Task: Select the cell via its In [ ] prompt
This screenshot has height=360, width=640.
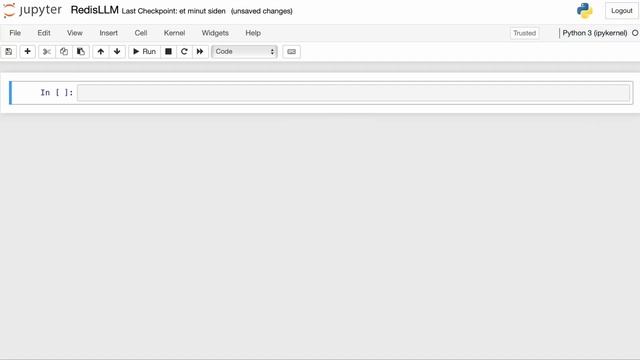Action: [57, 93]
